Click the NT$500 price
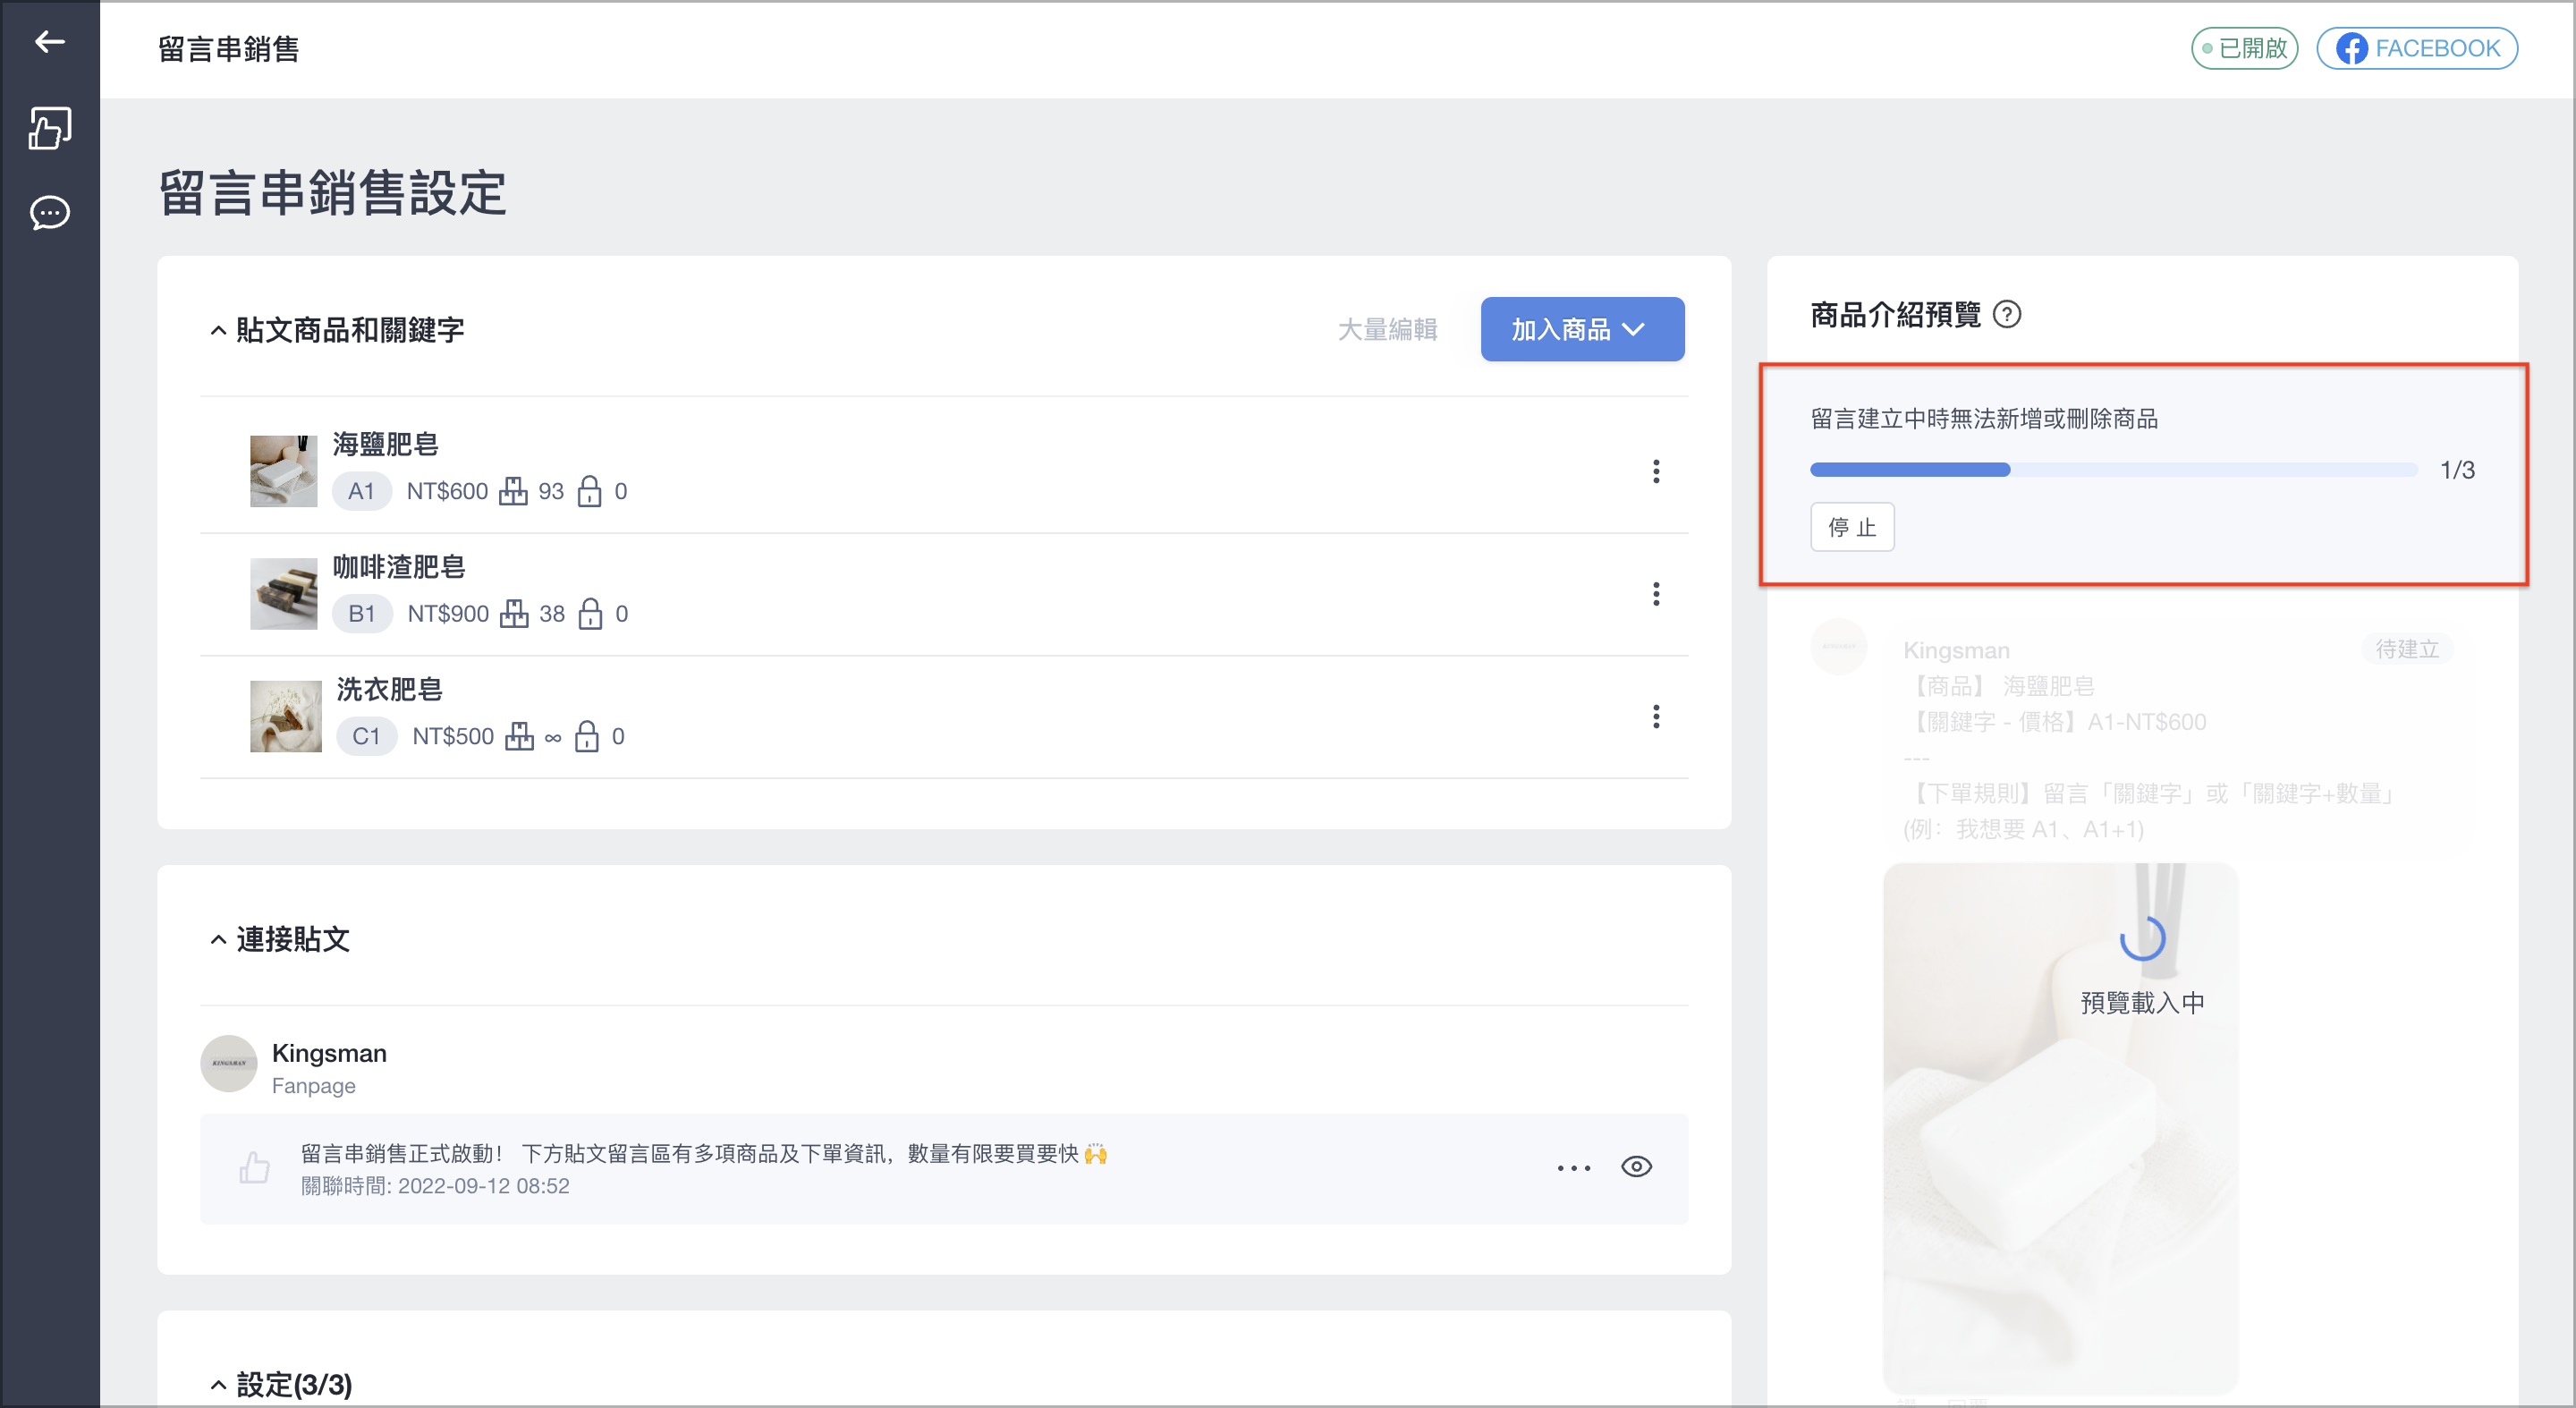This screenshot has width=2576, height=1408. click(x=453, y=736)
